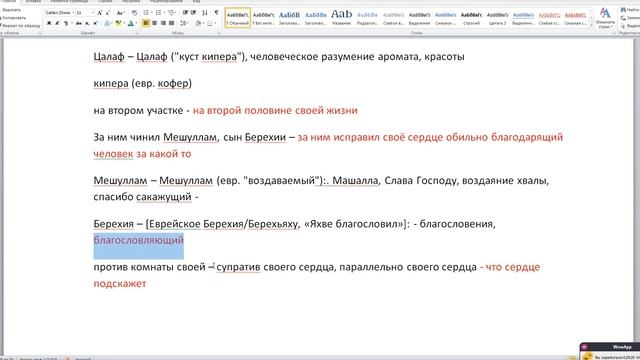Click Вырезать (Cut) in clipboard group
Image resolution: width=640 pixels, height=360 pixels.
pyautogui.click(x=13, y=10)
